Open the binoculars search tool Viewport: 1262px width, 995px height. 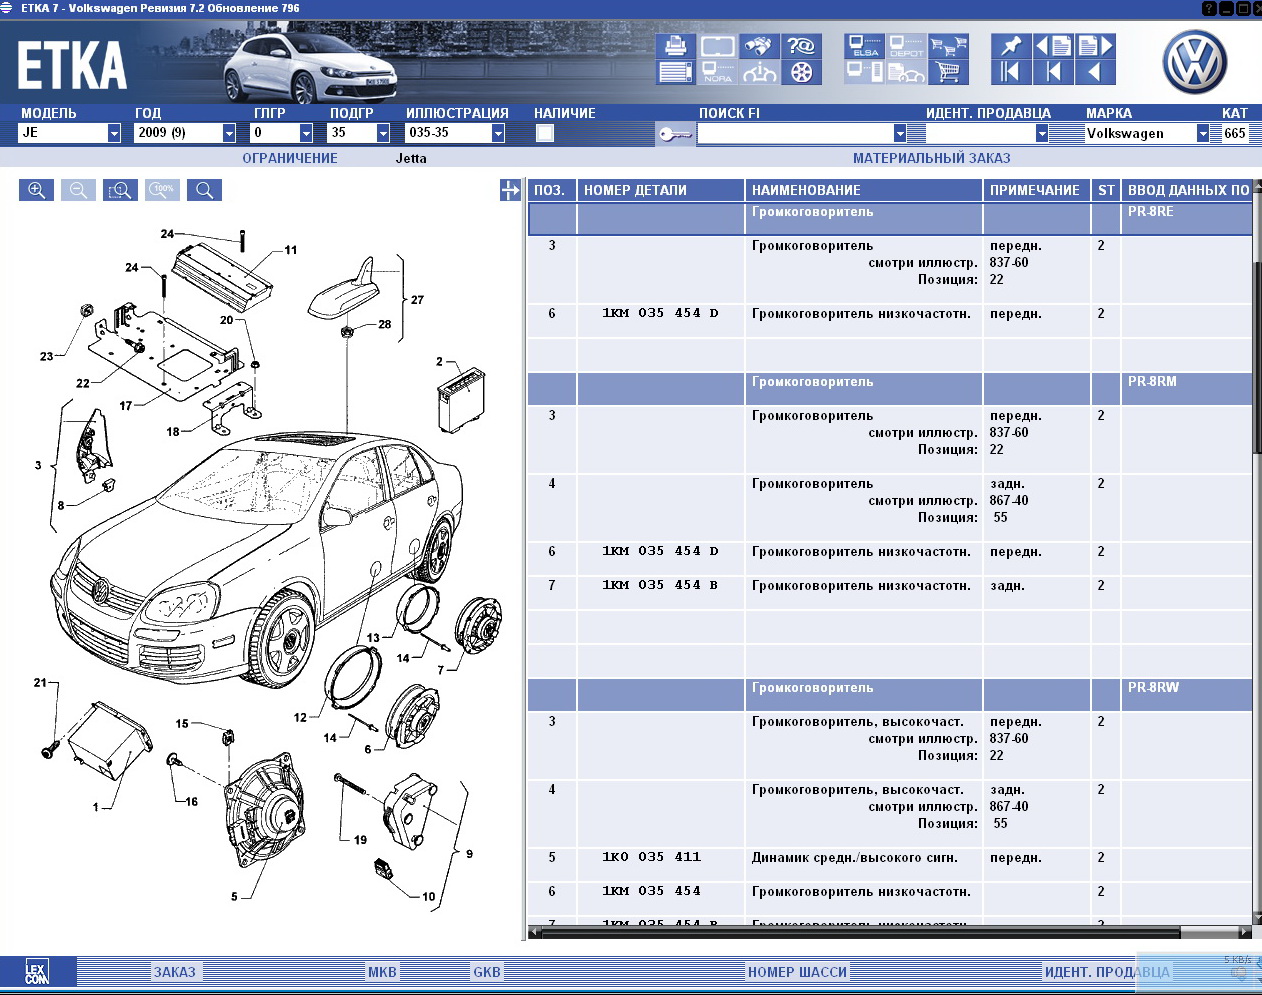tap(759, 46)
